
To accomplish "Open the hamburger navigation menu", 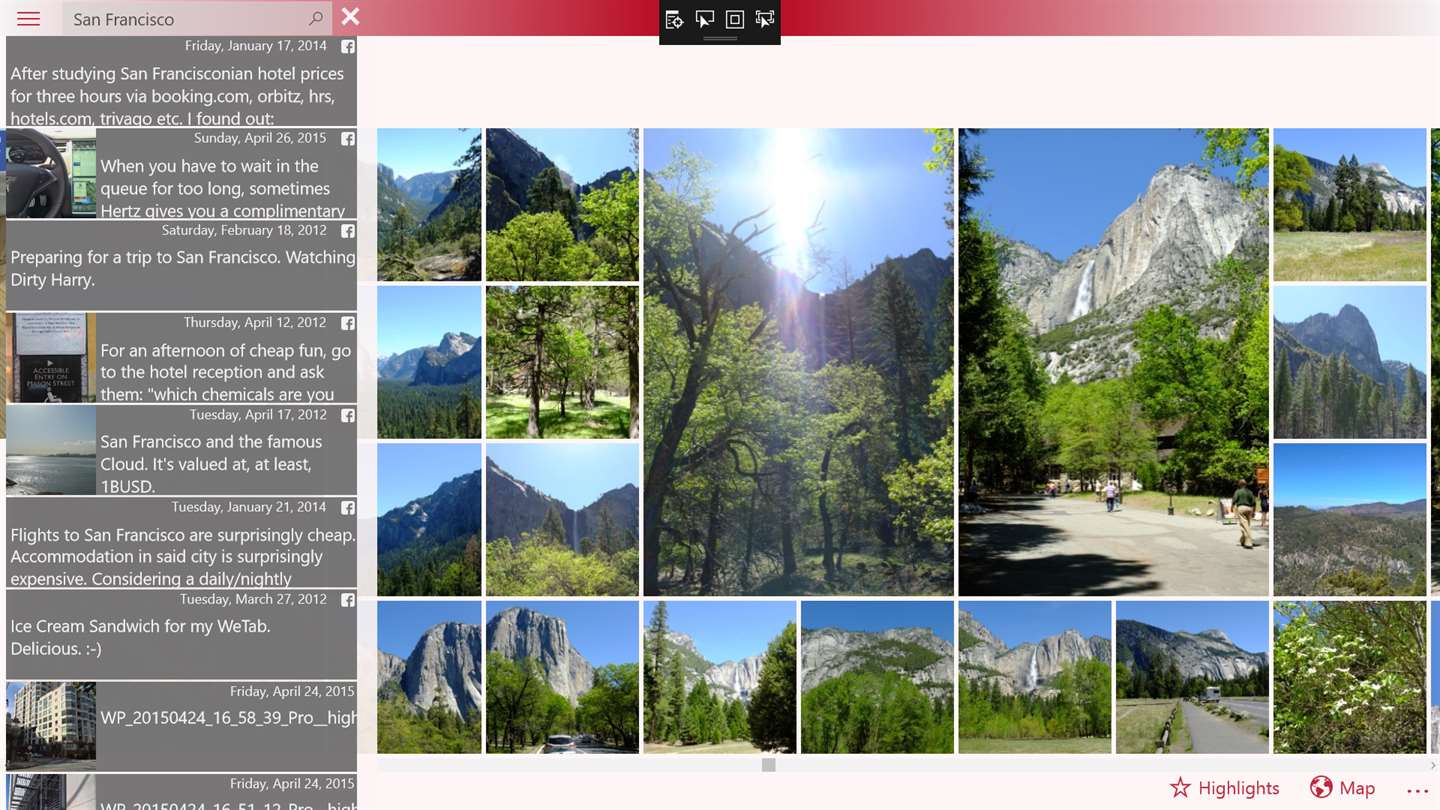I will (x=29, y=19).
